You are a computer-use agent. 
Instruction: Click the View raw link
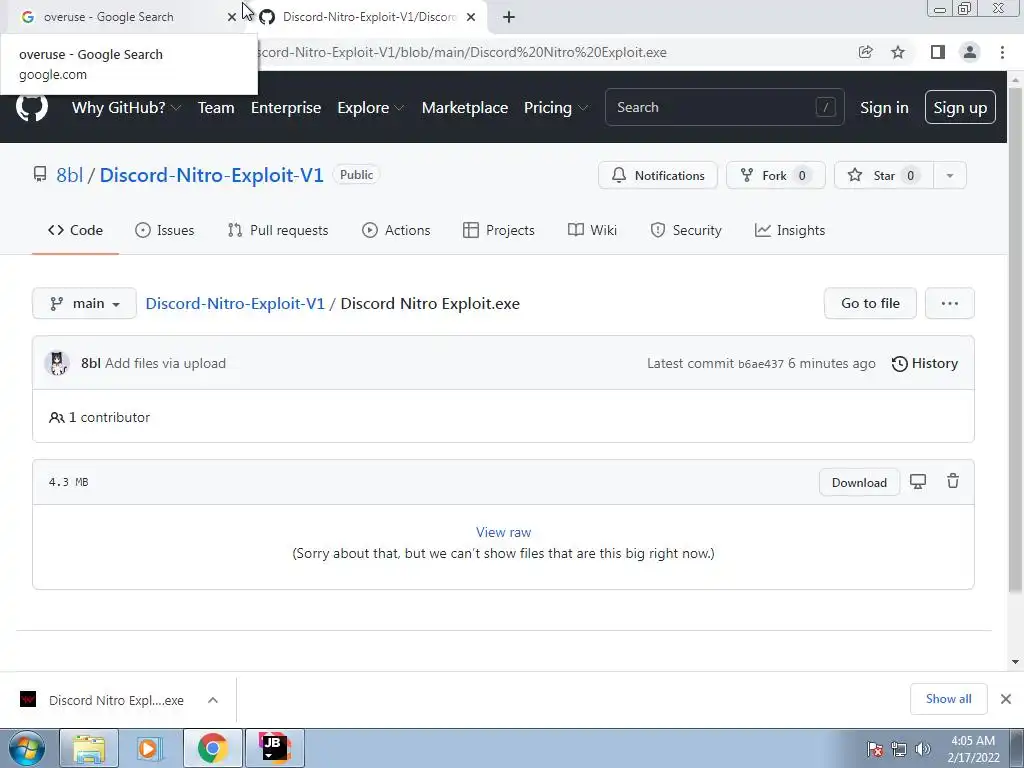(504, 532)
